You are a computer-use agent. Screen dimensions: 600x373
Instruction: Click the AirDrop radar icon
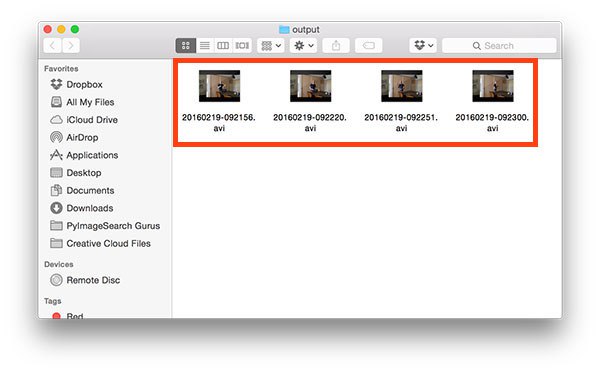(56, 137)
